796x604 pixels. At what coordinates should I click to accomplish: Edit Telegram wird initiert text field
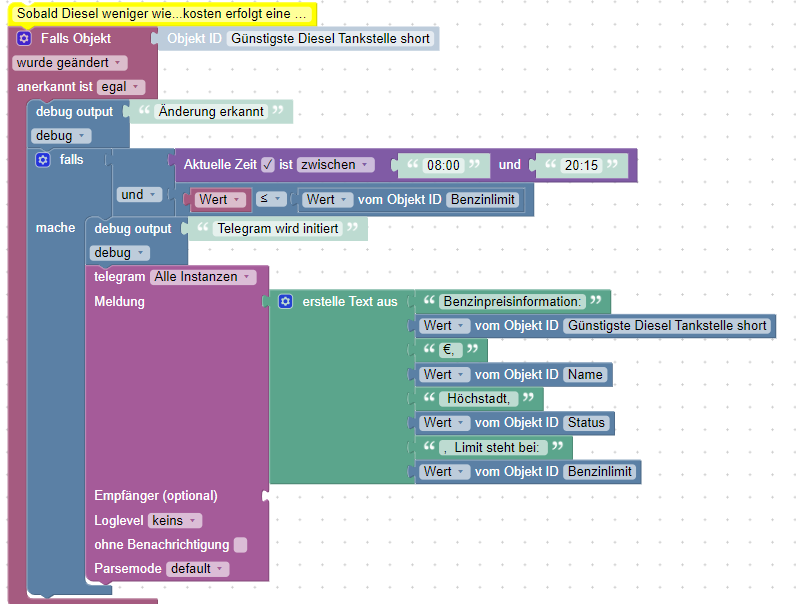(278, 229)
